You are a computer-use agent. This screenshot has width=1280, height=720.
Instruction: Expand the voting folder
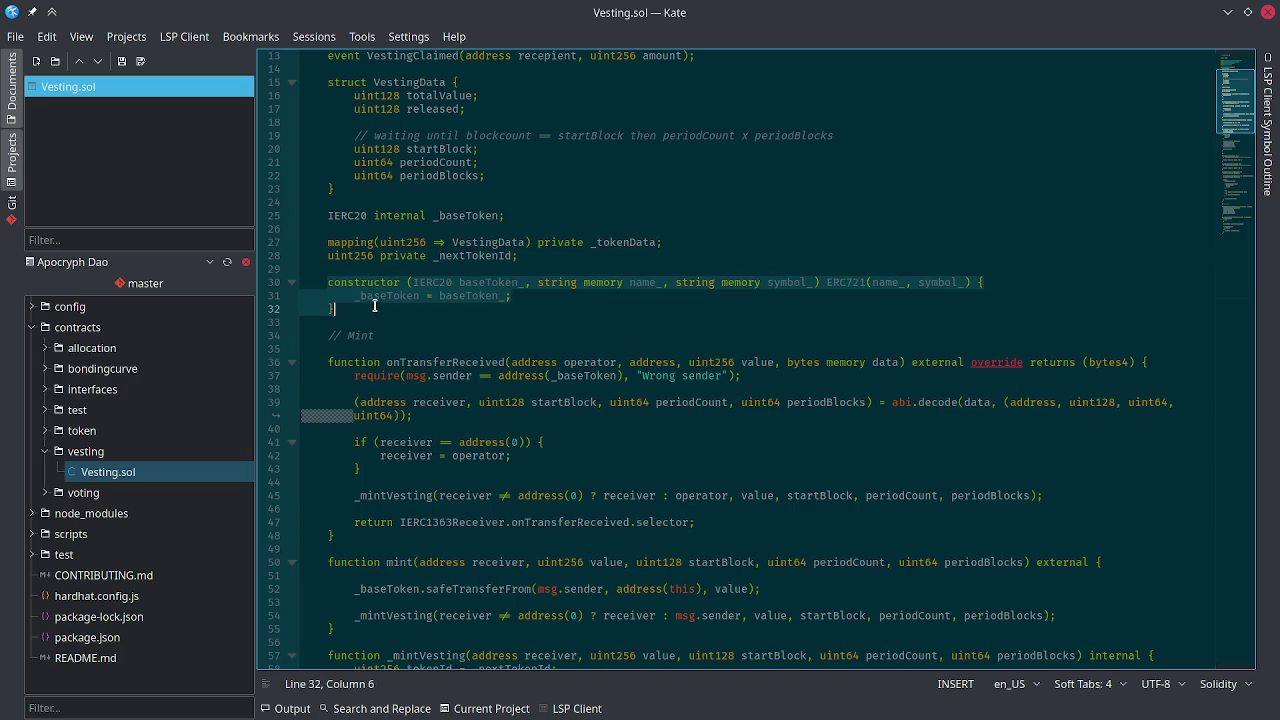point(45,493)
